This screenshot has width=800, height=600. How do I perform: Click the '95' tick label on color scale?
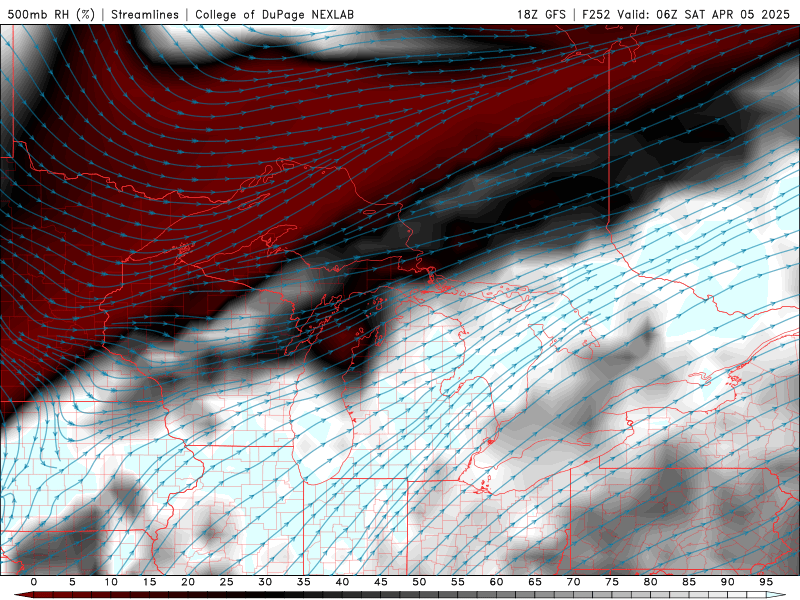coord(766,582)
